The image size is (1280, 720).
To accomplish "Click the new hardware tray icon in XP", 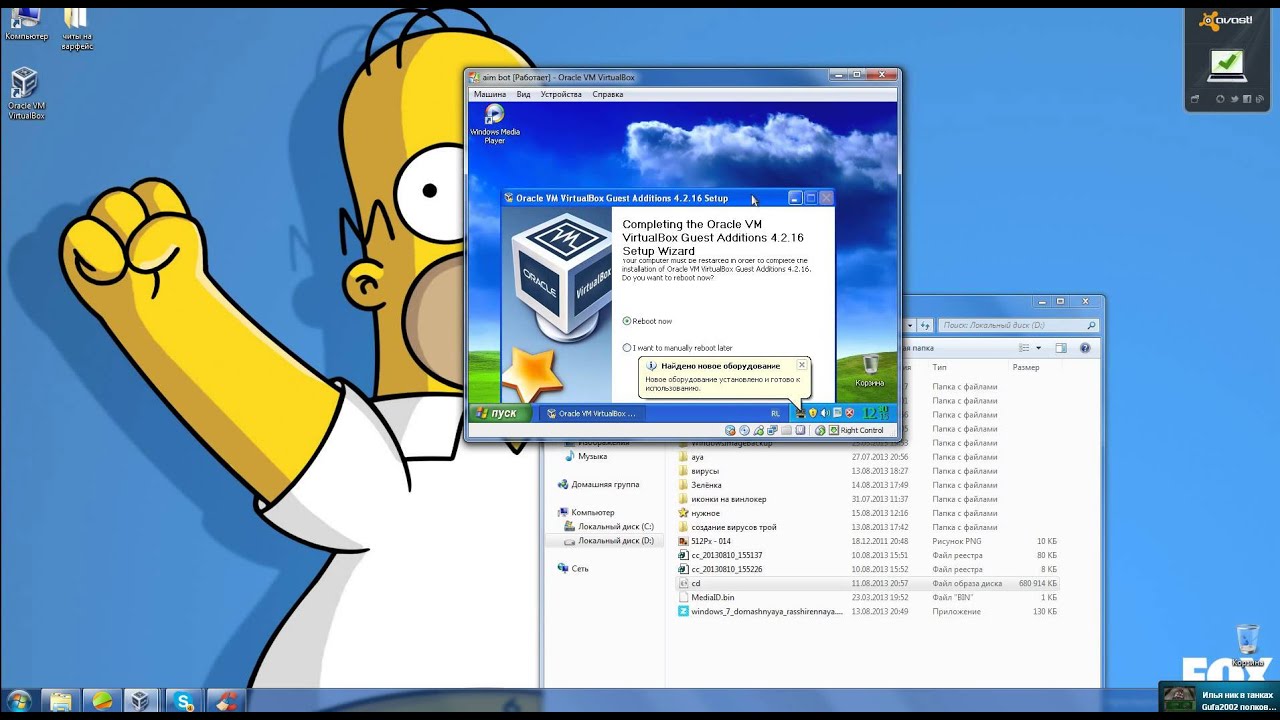I will [800, 413].
